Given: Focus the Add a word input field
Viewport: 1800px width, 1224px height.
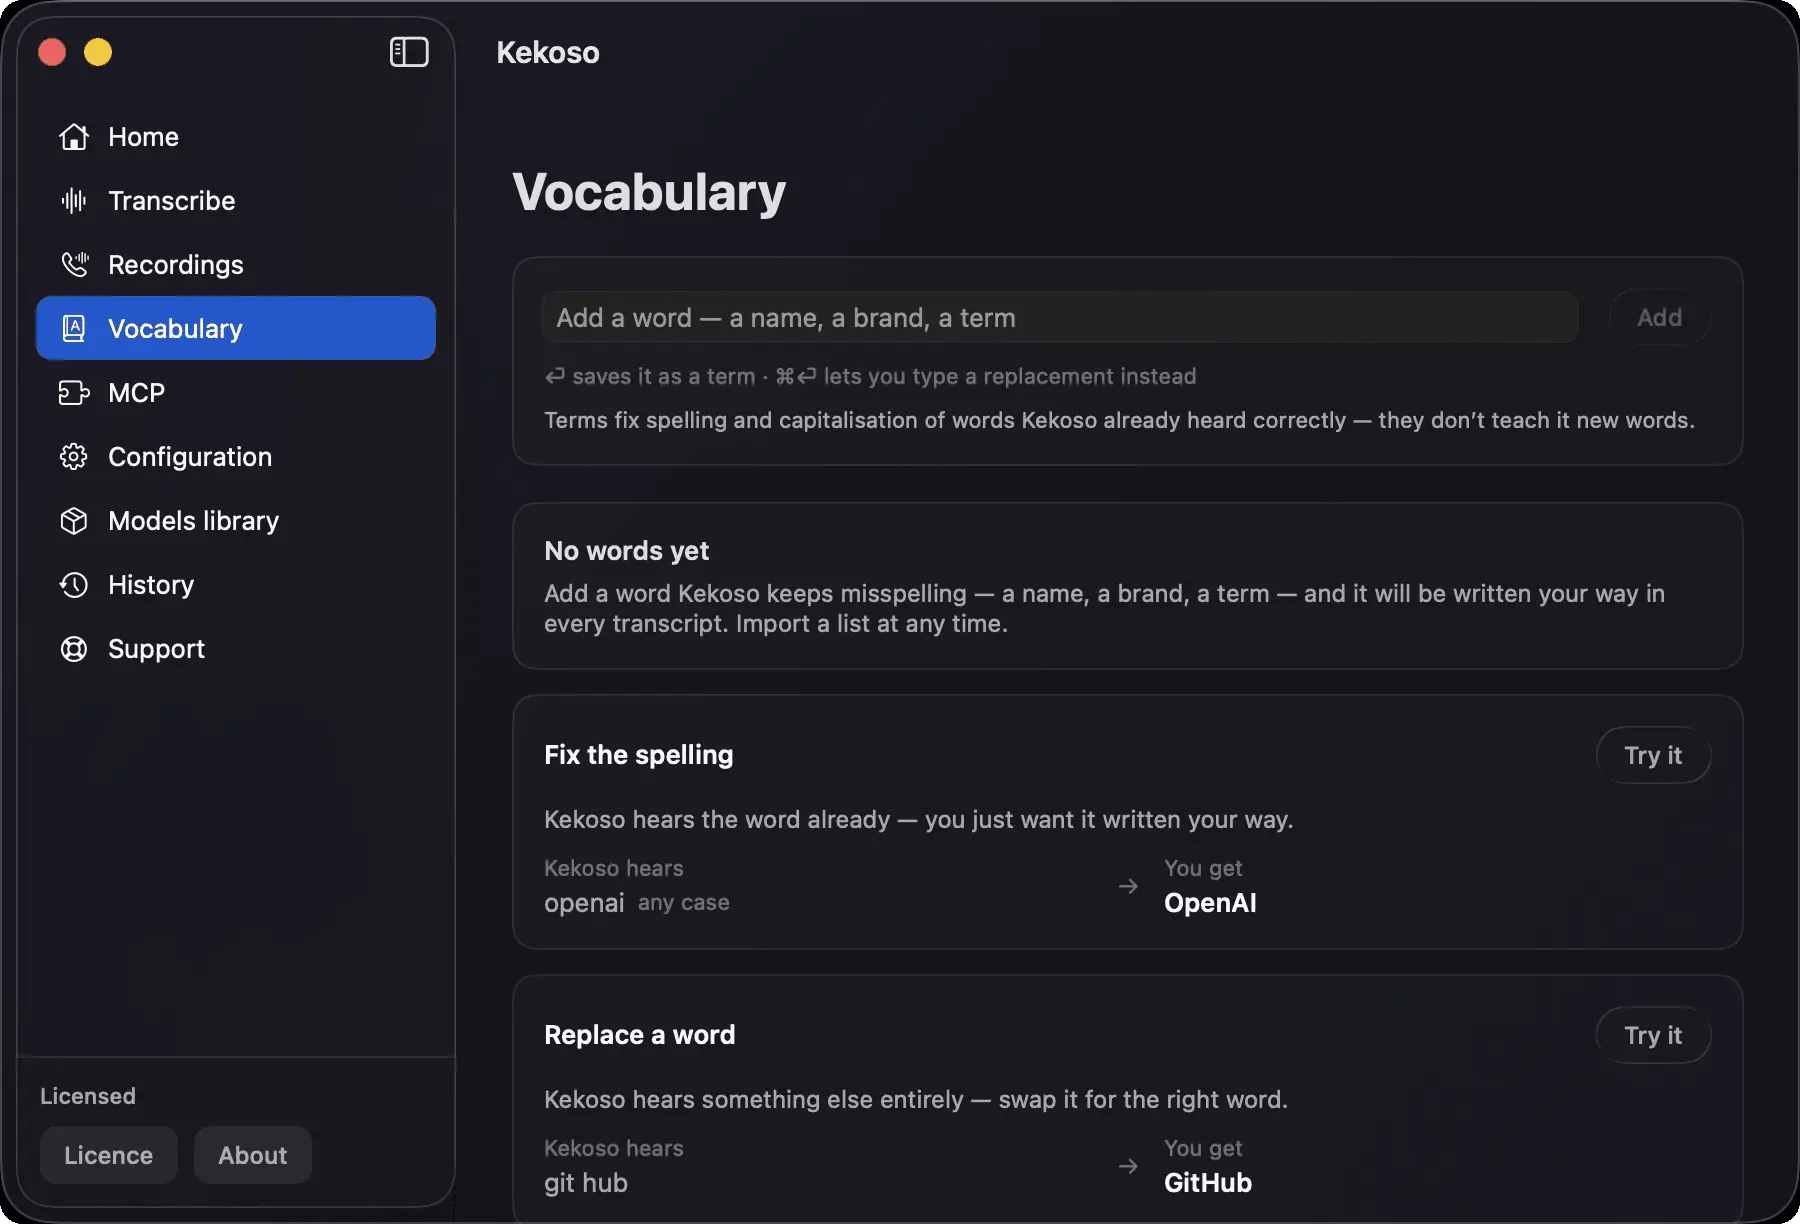Looking at the screenshot, I should pyautogui.click(x=1060, y=318).
